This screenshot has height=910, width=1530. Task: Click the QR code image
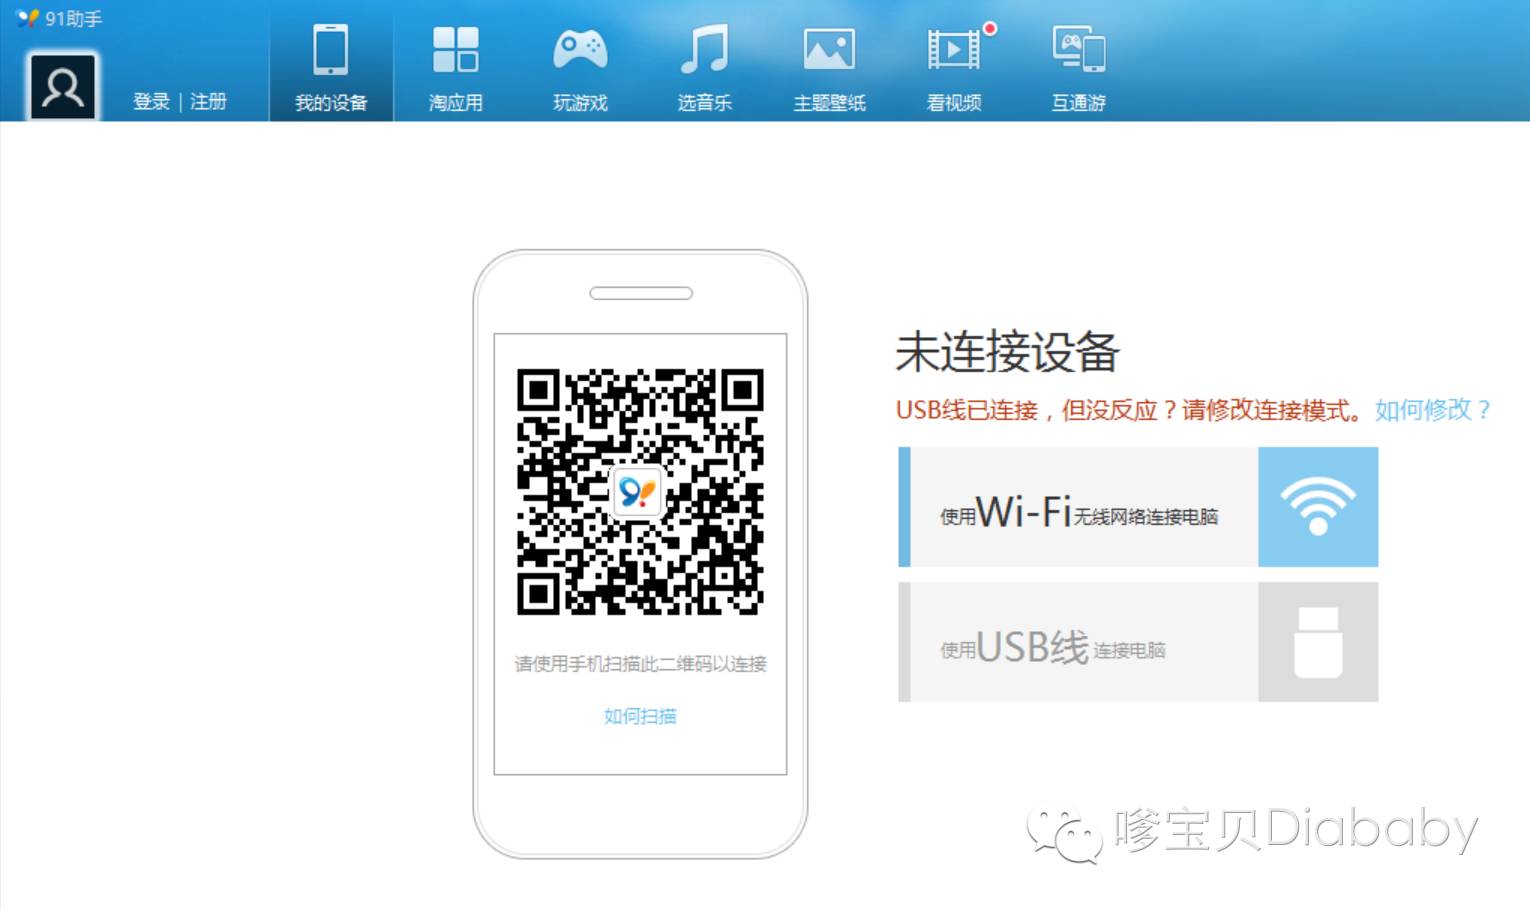tap(640, 491)
